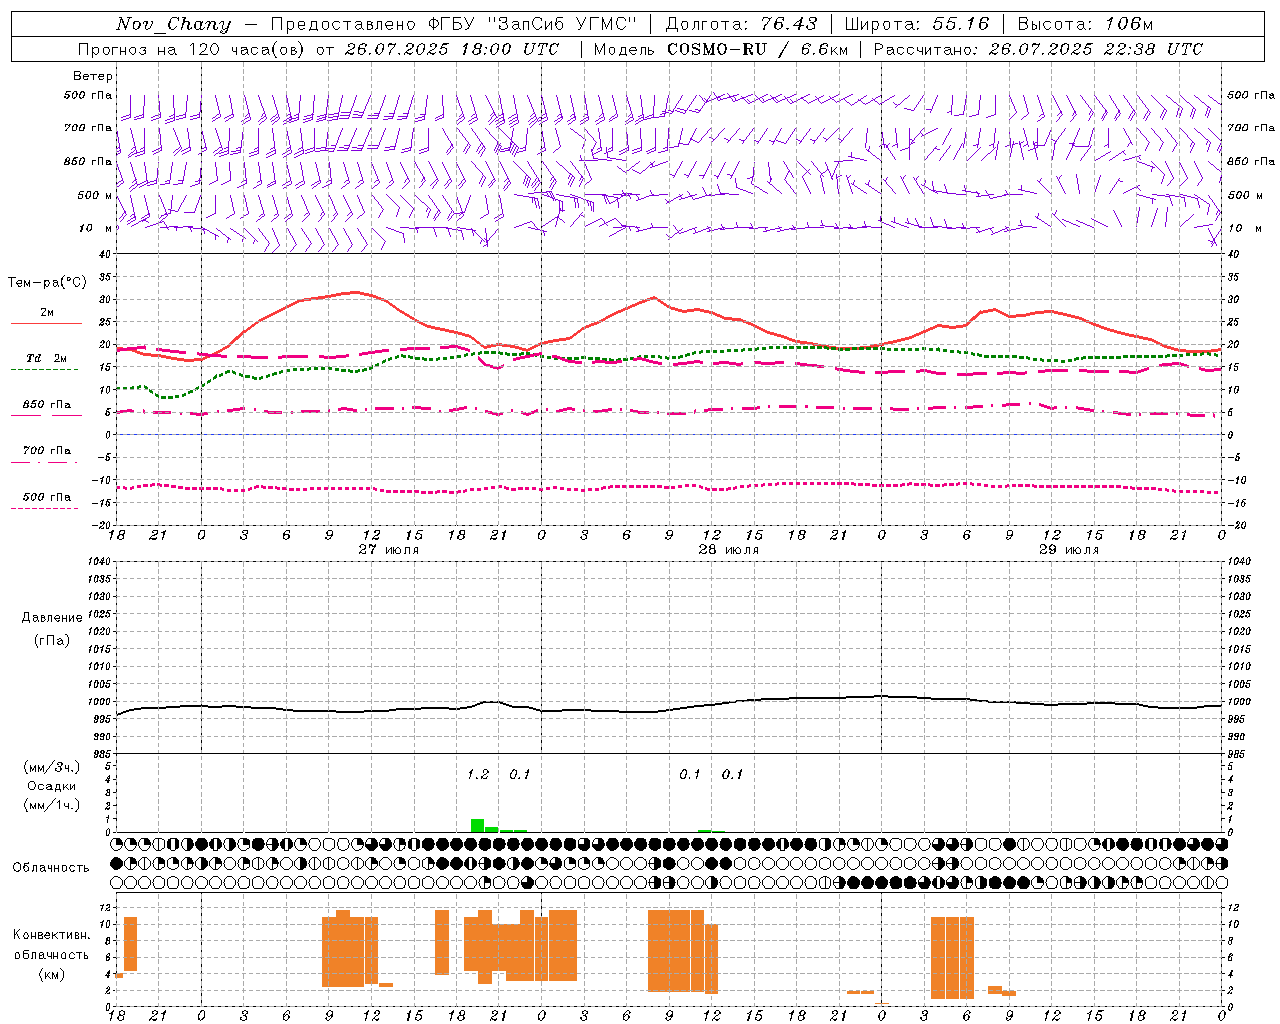Click the 10 м wind level label on left

pyautogui.click(x=96, y=228)
